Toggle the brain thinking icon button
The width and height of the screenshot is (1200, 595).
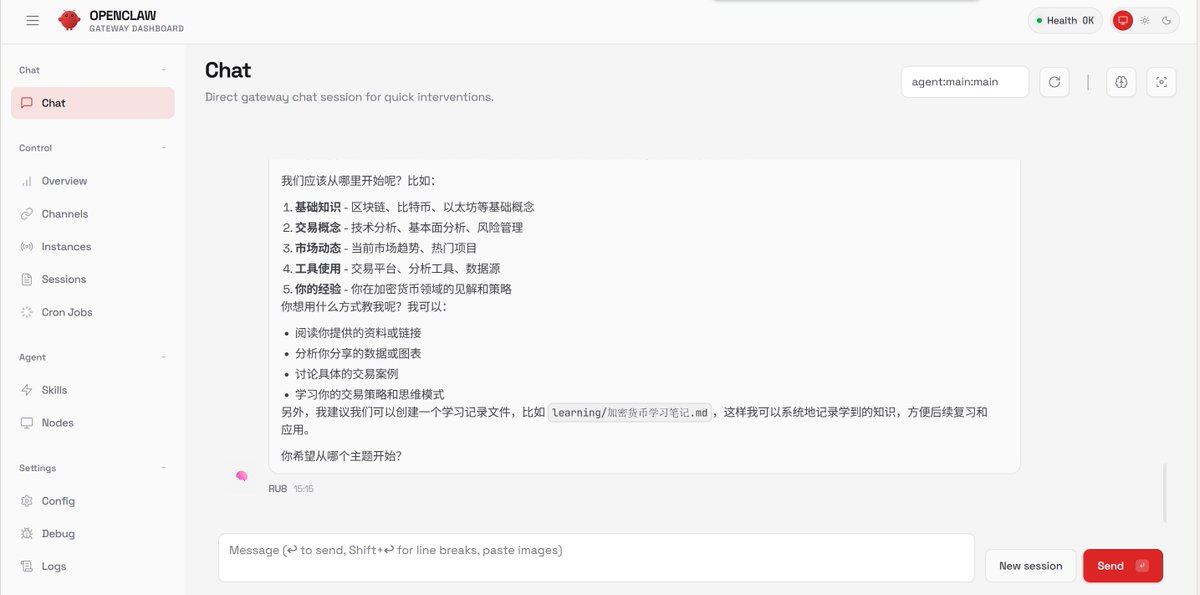coord(1121,82)
